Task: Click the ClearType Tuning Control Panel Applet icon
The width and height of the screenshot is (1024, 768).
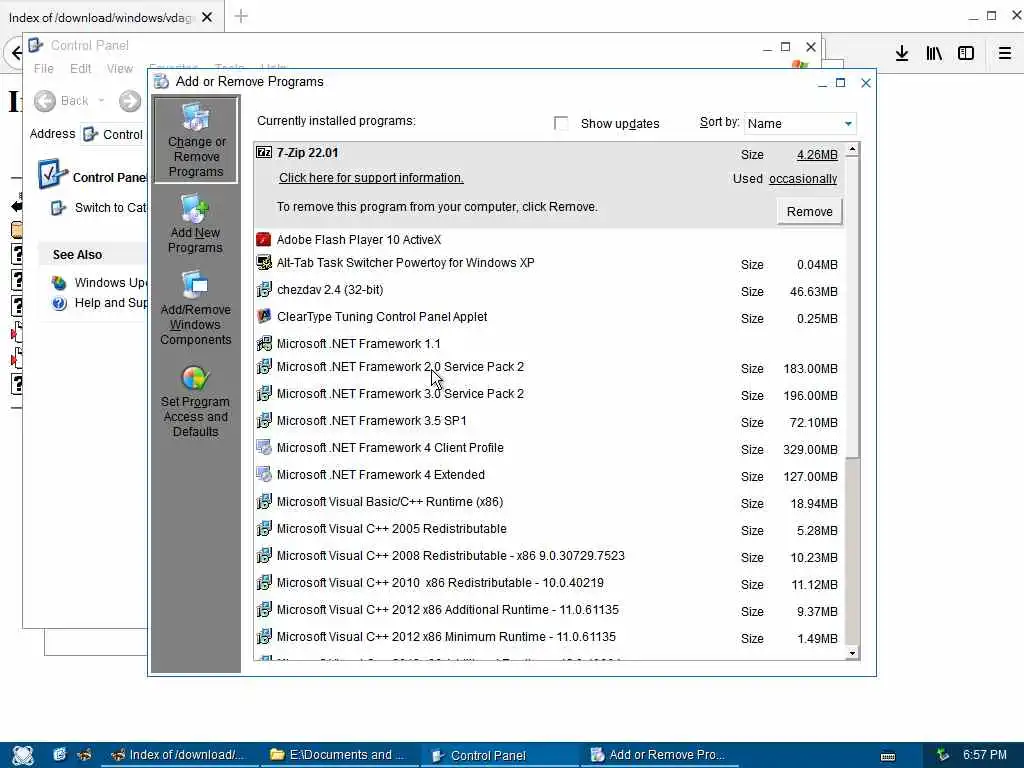Action: (x=264, y=317)
